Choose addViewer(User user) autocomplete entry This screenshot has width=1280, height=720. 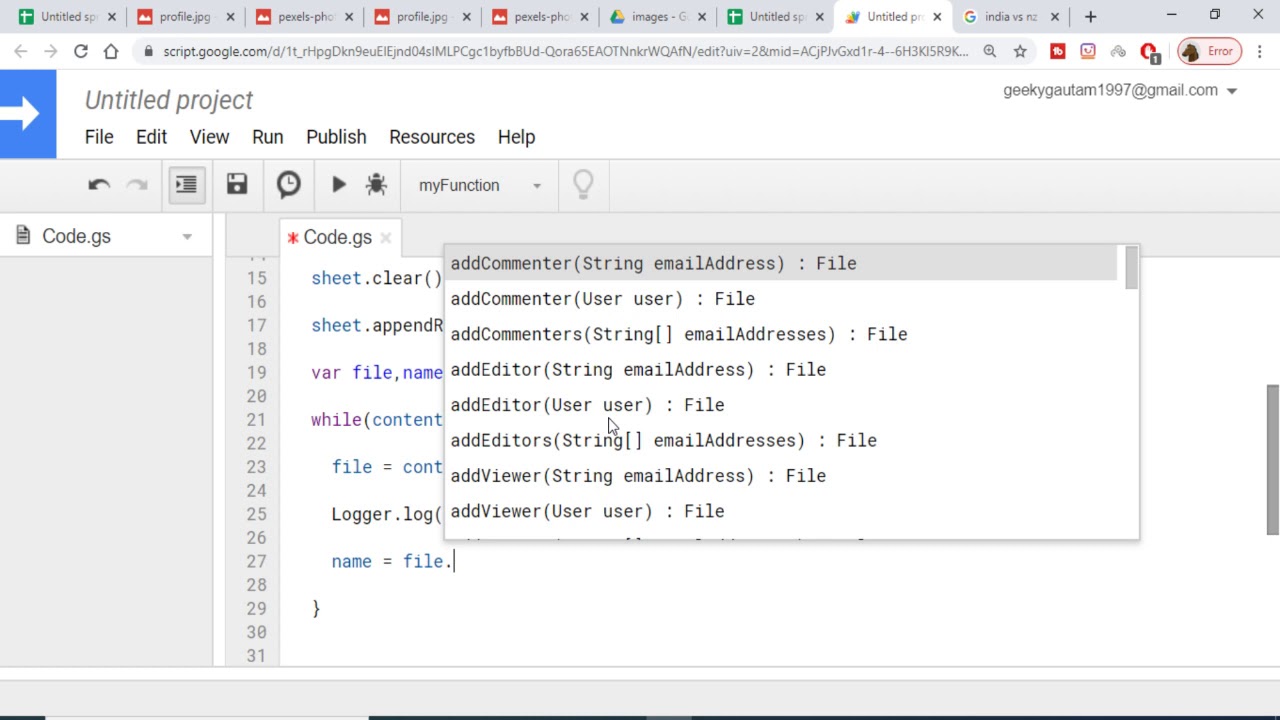tap(587, 511)
